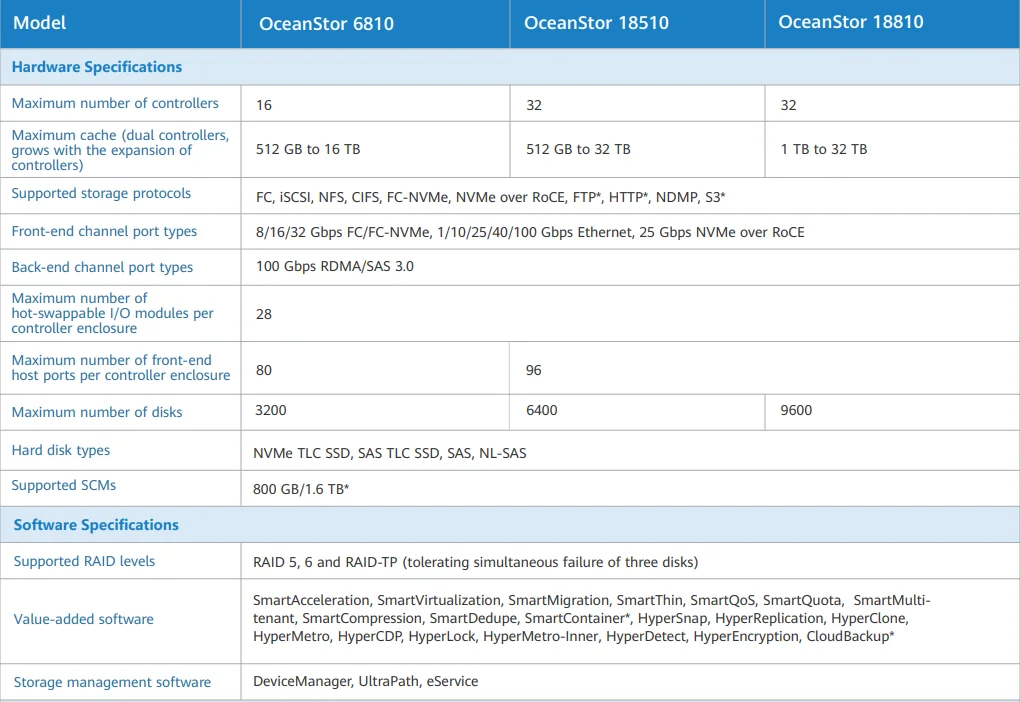Select the OceanStor 18510 column header
The width and height of the screenshot is (1021, 702).
pos(597,24)
